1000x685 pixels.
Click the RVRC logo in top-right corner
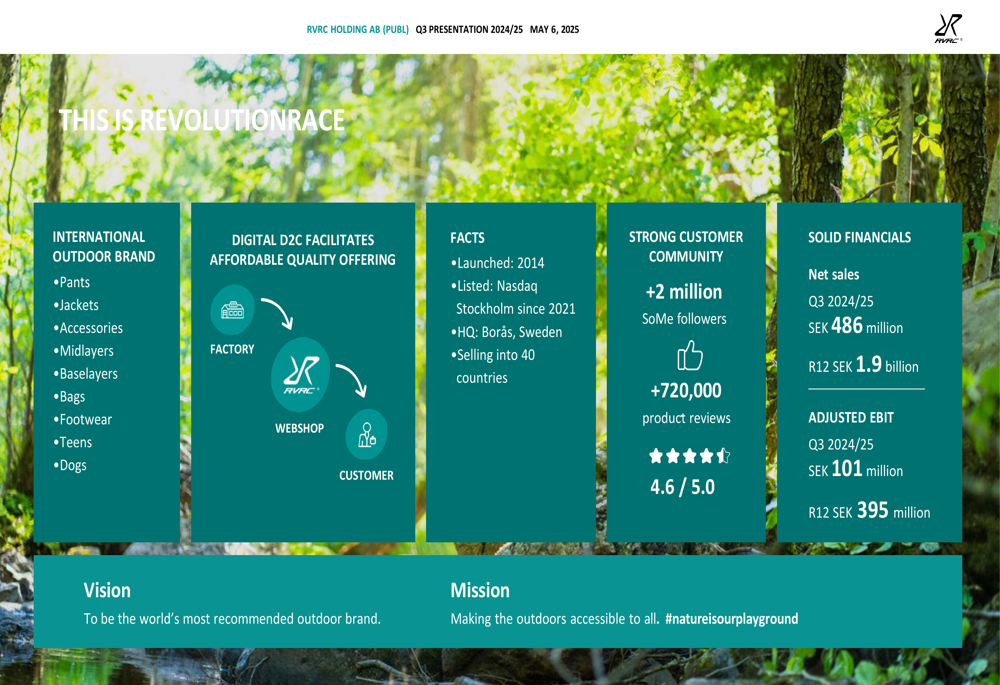pyautogui.click(x=948, y=29)
